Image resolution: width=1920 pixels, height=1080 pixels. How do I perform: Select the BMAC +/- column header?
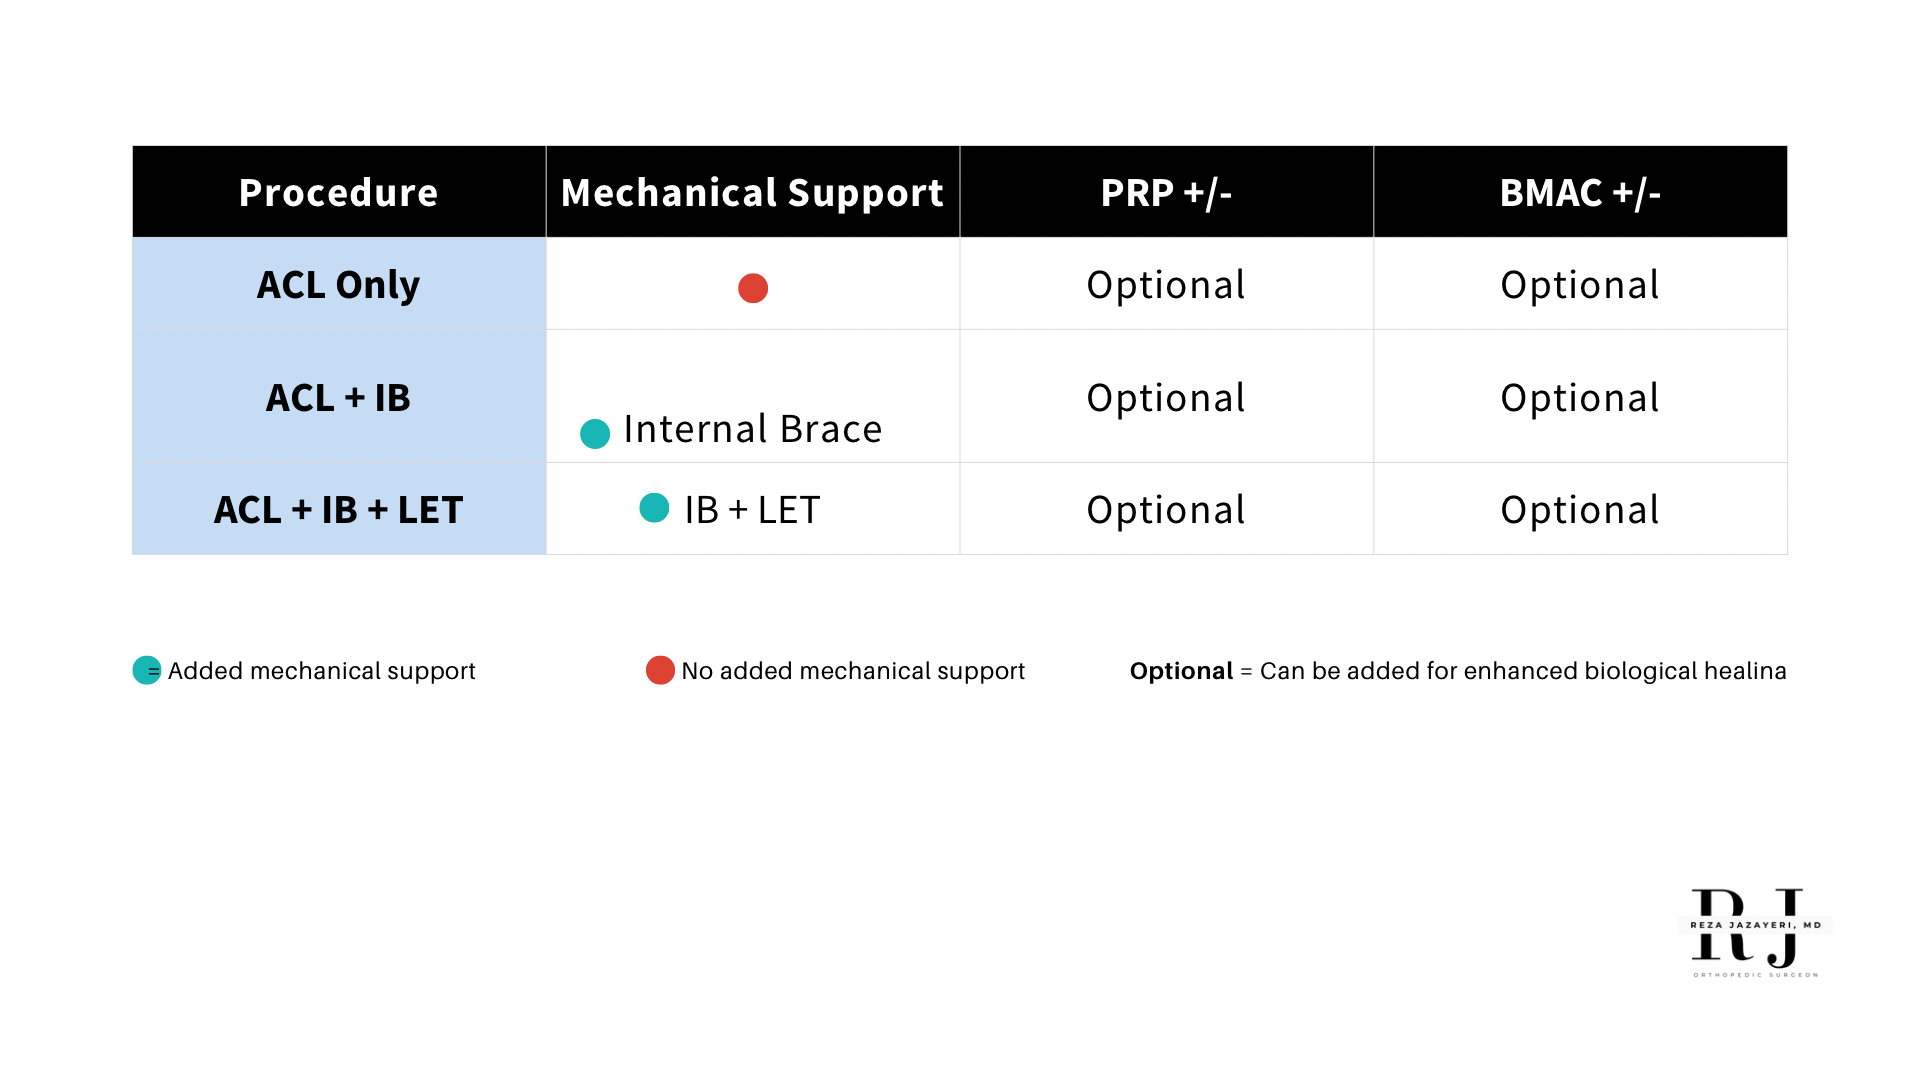tap(1580, 192)
